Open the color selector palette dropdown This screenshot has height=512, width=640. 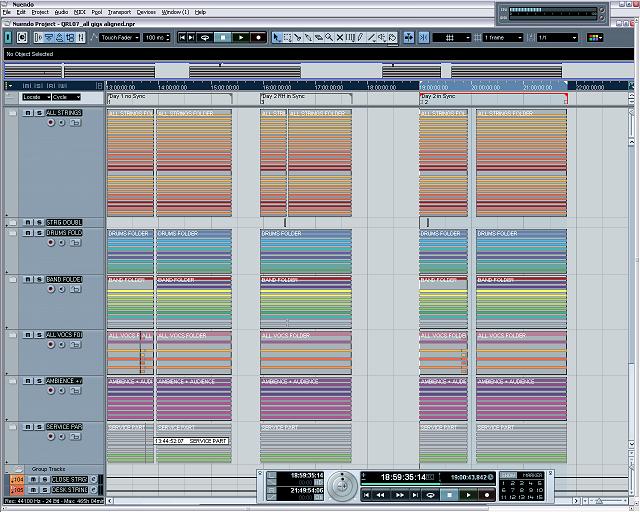click(x=595, y=38)
